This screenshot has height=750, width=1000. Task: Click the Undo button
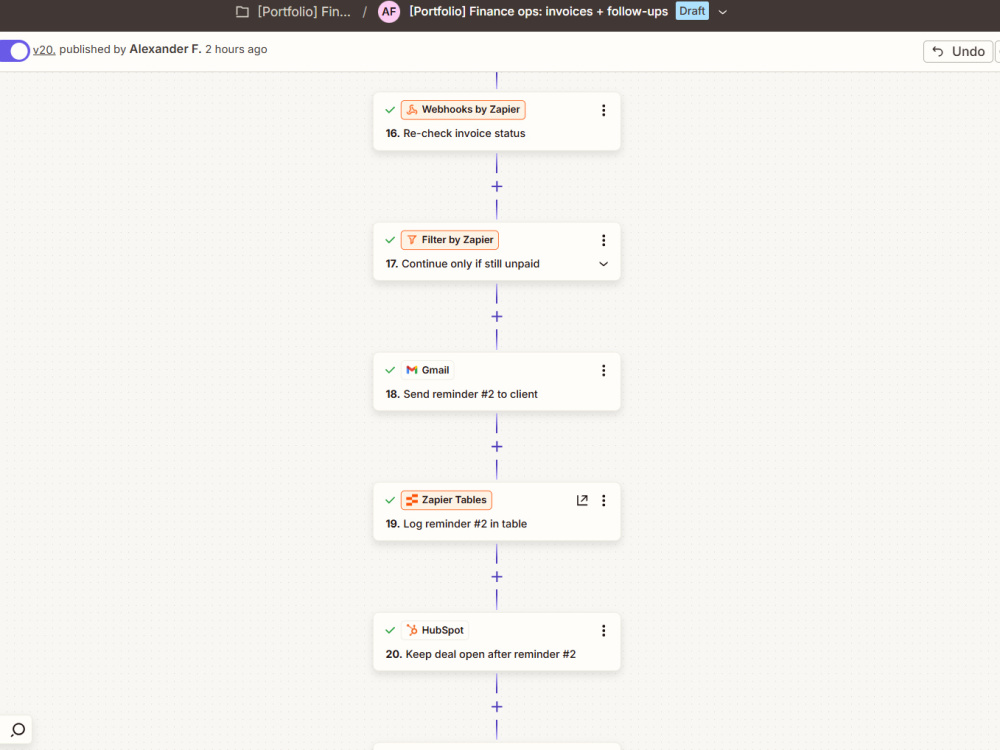click(x=958, y=52)
